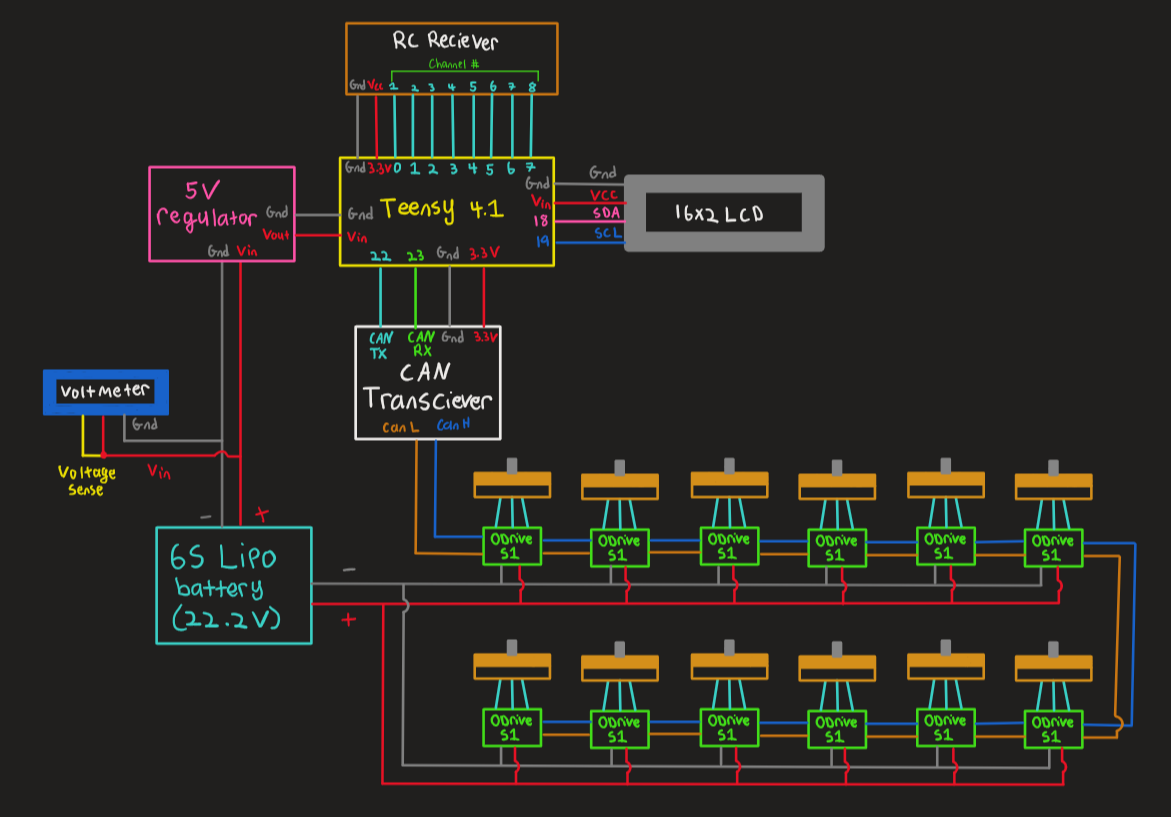Click the Channel # label on RC Receiver

tap(453, 62)
